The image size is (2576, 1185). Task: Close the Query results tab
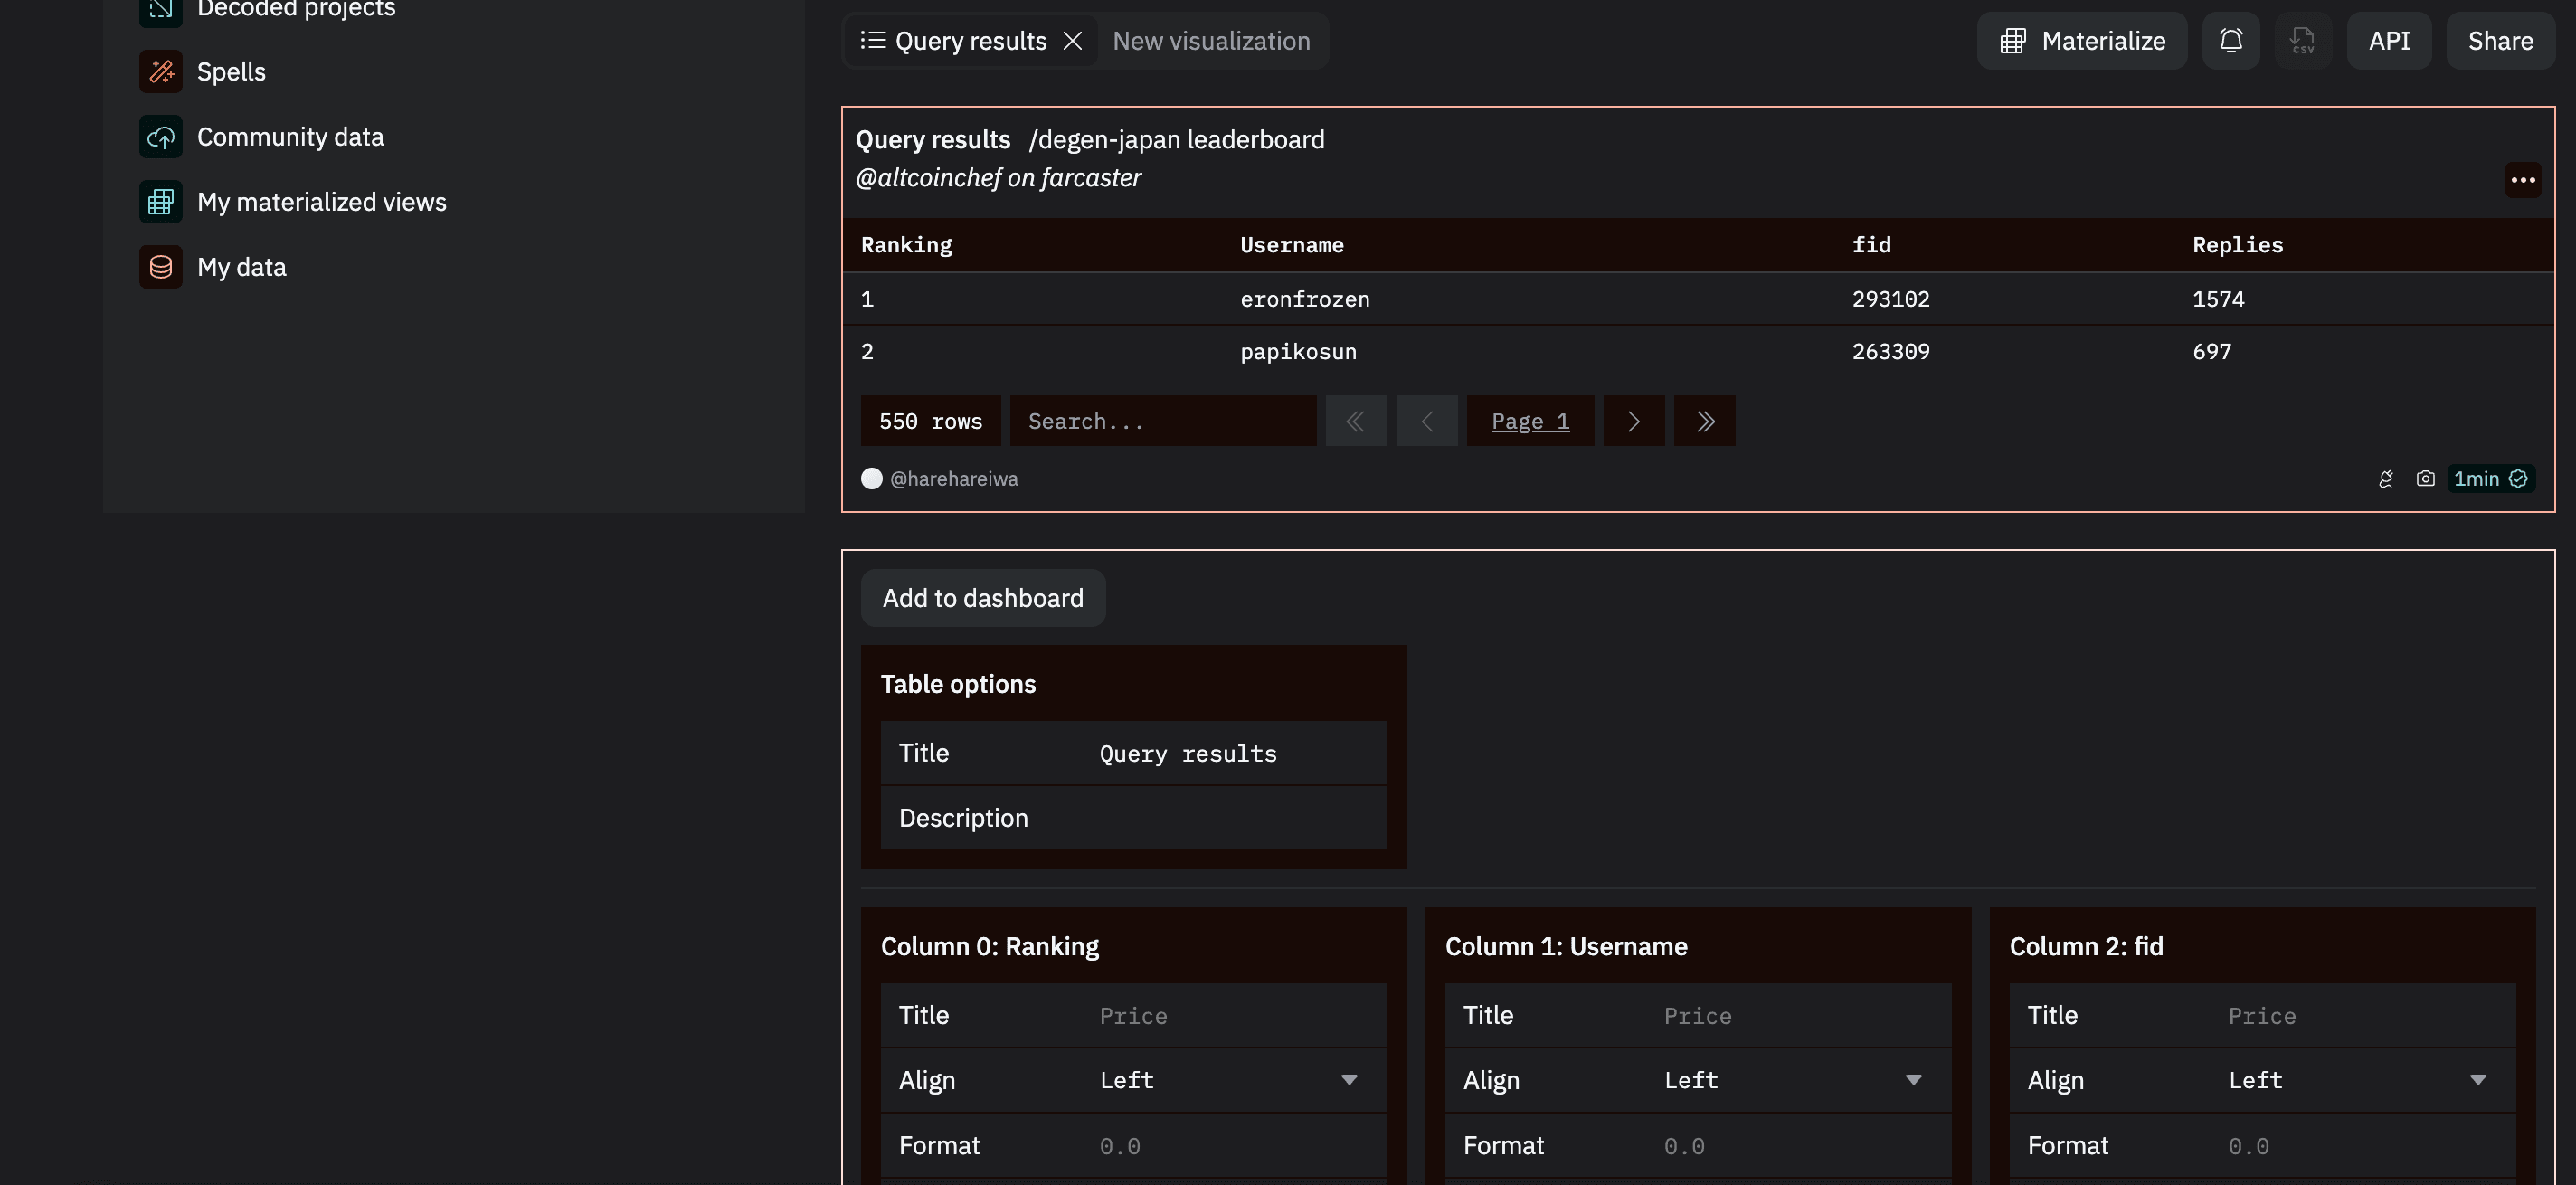[x=1072, y=41]
